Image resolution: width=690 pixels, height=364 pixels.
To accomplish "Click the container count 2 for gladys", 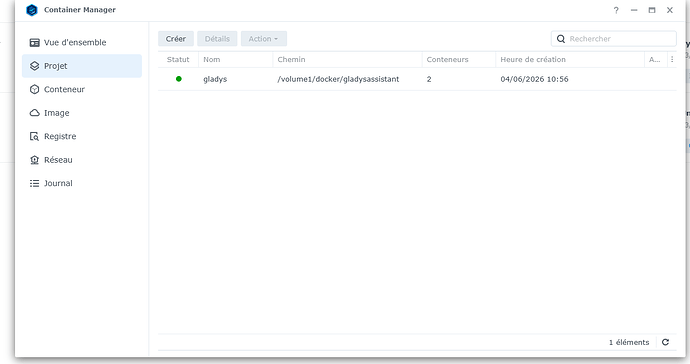I will (x=429, y=79).
